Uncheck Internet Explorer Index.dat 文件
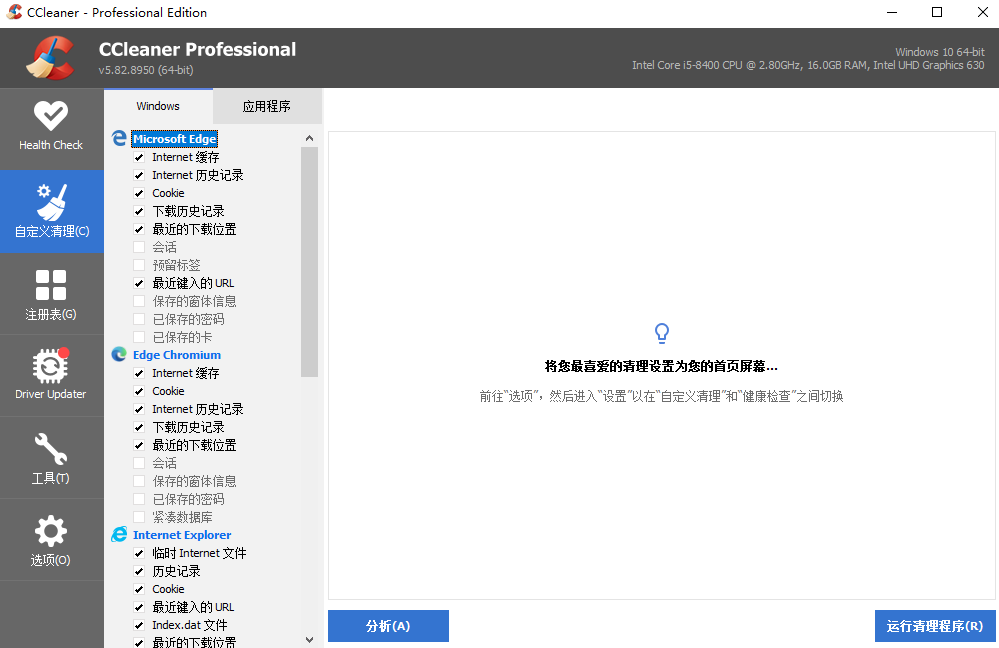The height and width of the screenshot is (648, 999). point(139,625)
